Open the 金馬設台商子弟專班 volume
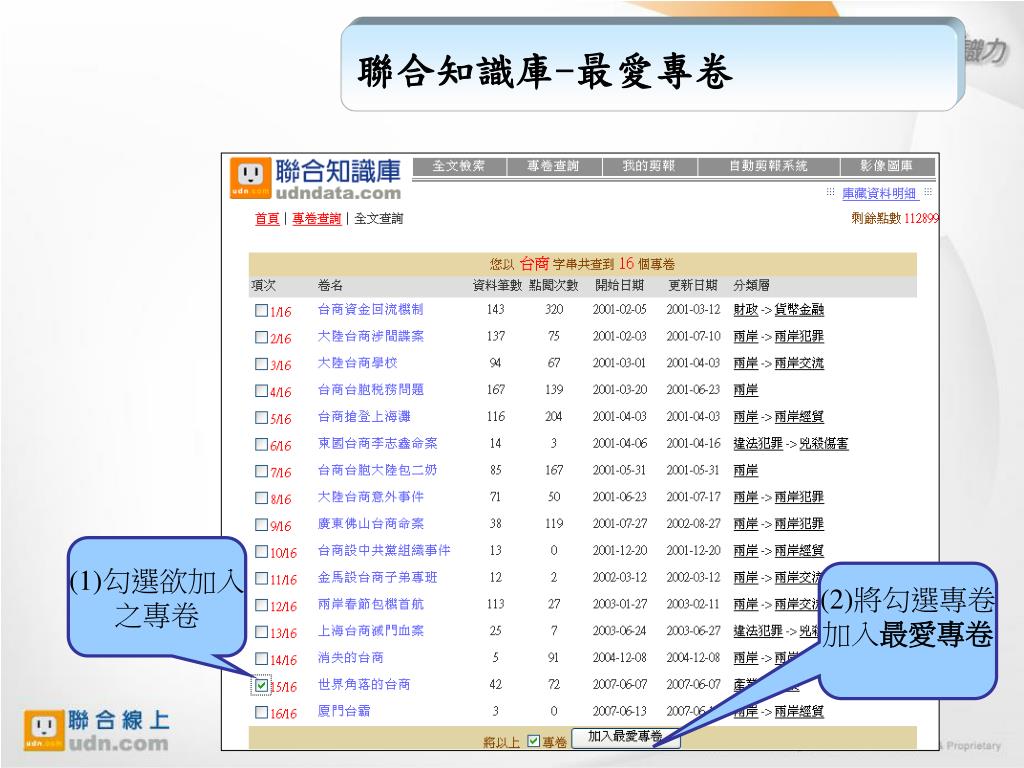The image size is (1024, 768). click(377, 577)
